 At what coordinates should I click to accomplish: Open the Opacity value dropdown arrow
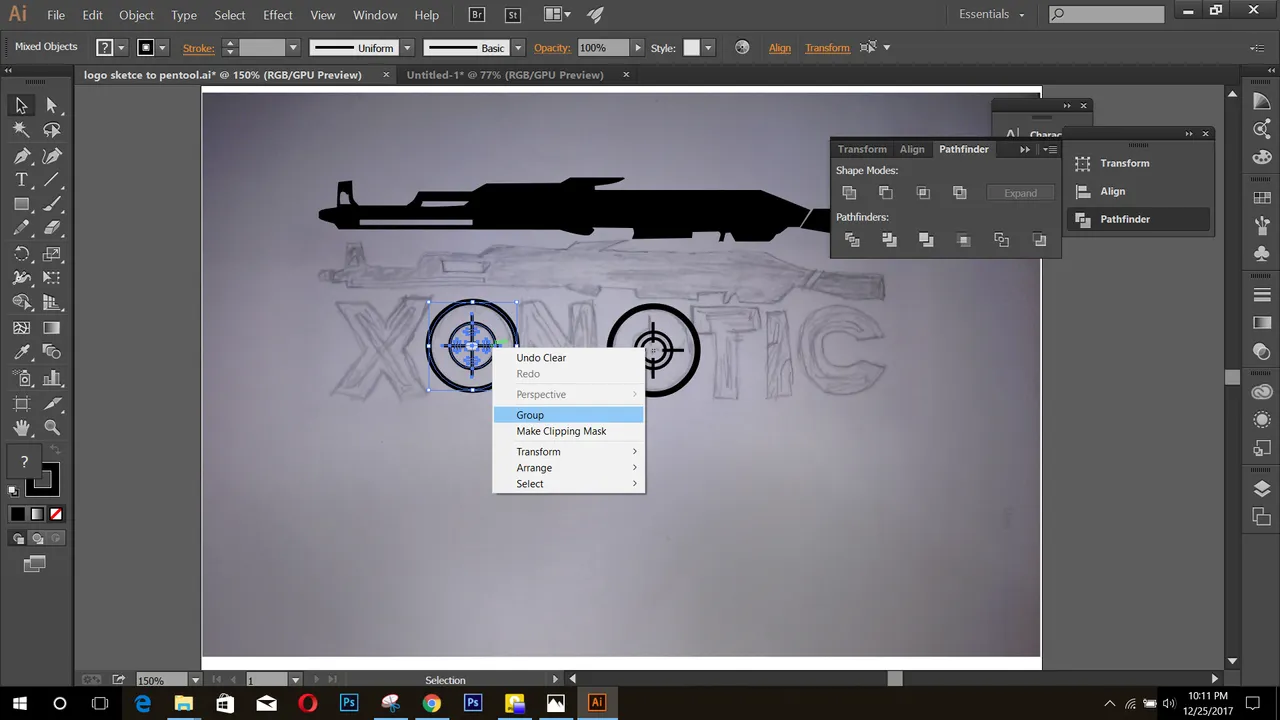click(637, 48)
